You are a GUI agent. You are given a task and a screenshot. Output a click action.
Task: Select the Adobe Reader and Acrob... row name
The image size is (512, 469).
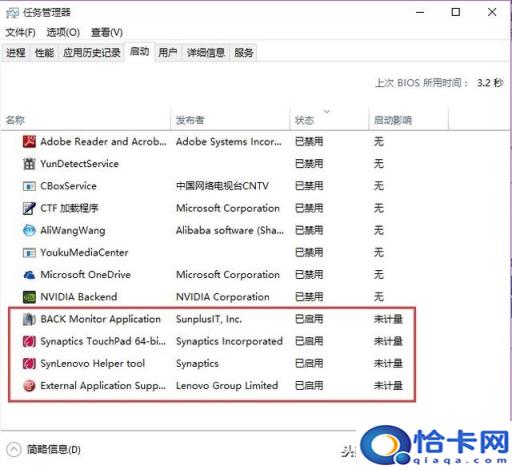point(103,142)
